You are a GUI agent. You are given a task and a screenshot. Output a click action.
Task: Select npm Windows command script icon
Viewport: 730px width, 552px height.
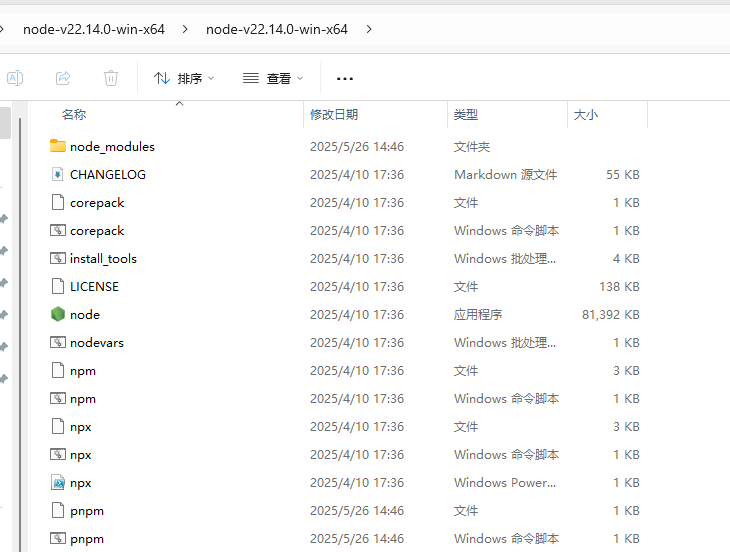58,398
